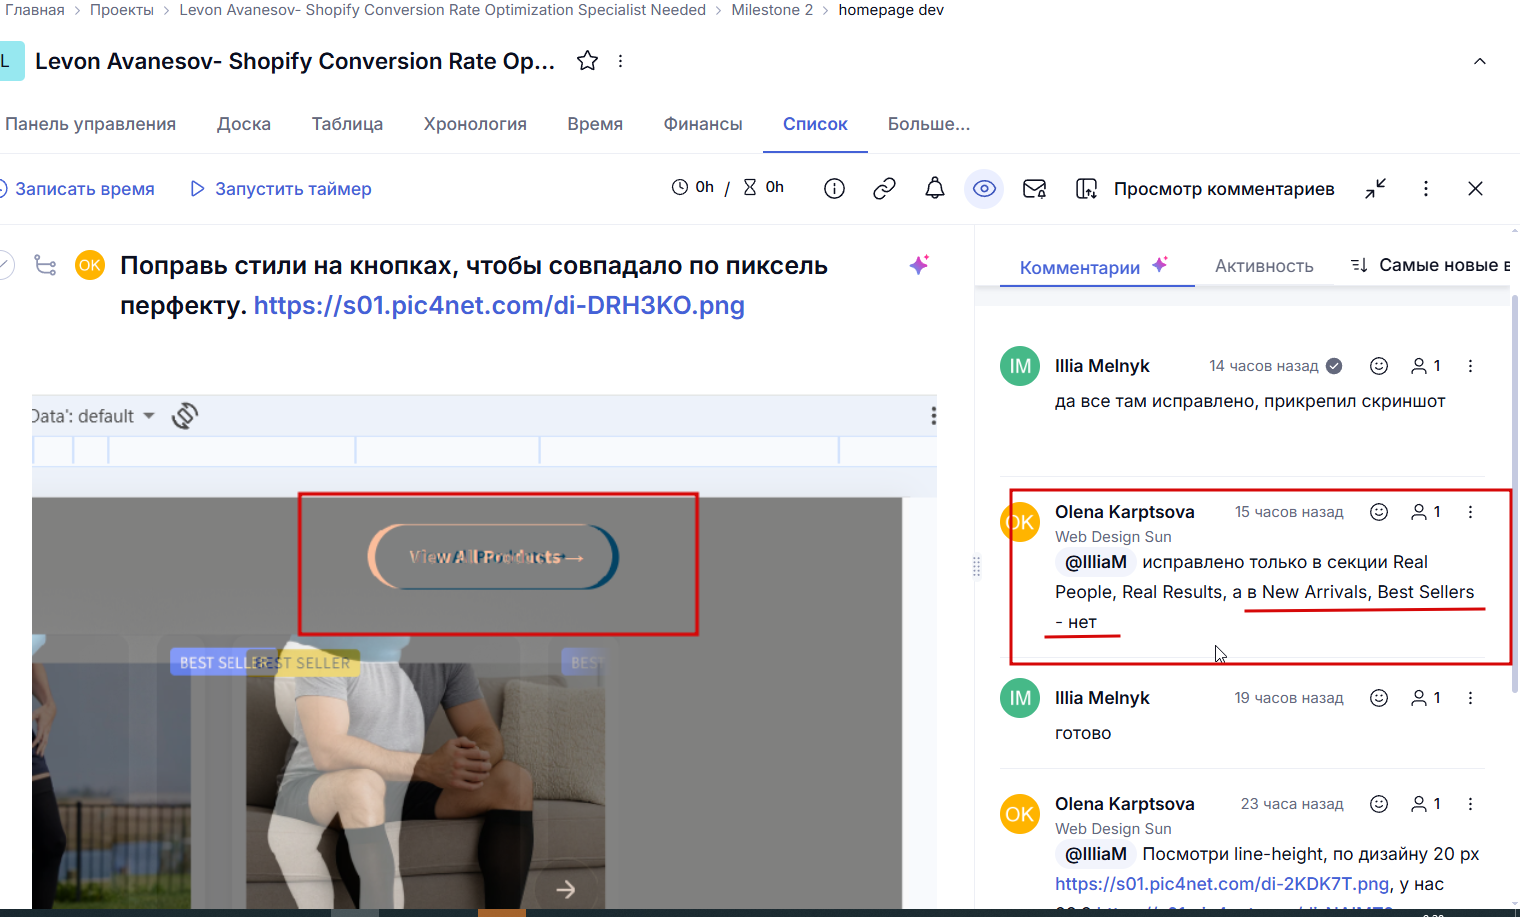Click the panel splitter drag handle
Image resolution: width=1520 pixels, height=917 pixels.
976,567
